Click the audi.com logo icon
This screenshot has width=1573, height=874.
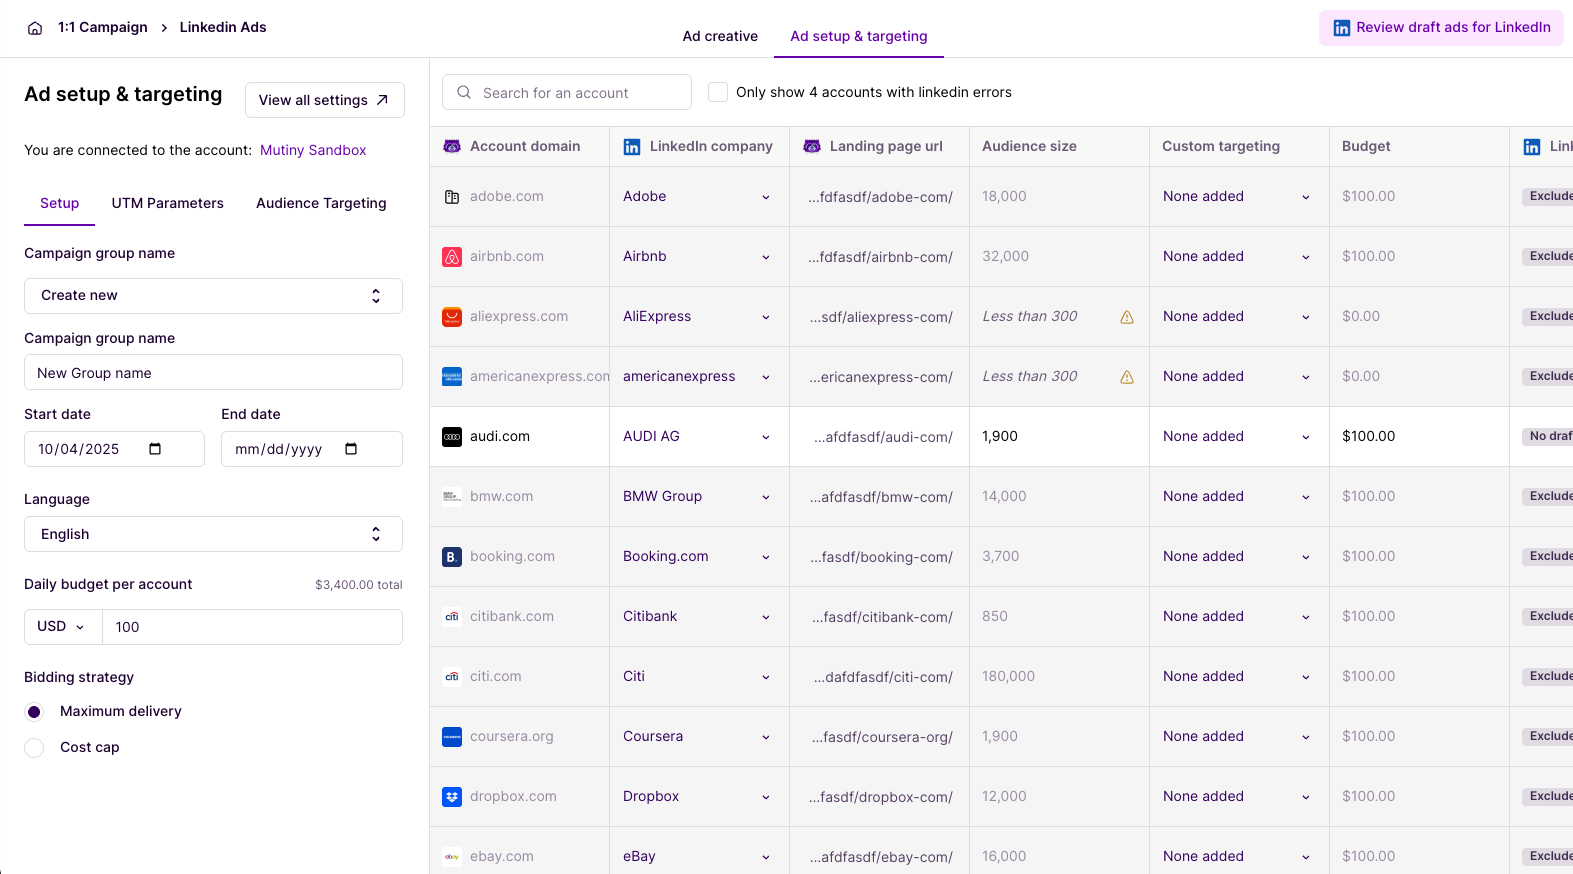tap(452, 437)
